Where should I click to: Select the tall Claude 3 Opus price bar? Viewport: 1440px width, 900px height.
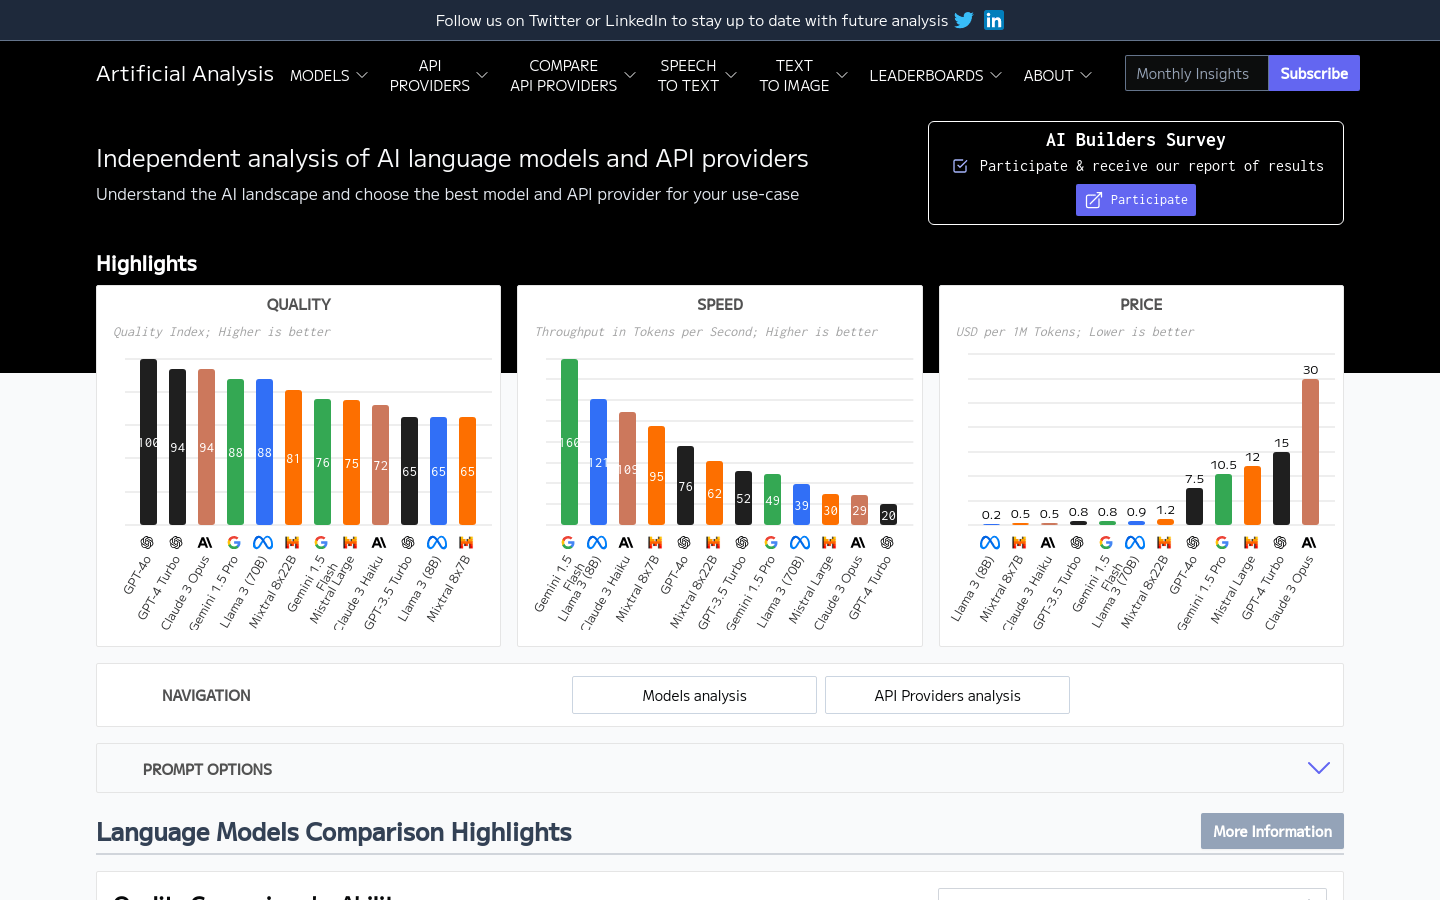[x=1310, y=452]
